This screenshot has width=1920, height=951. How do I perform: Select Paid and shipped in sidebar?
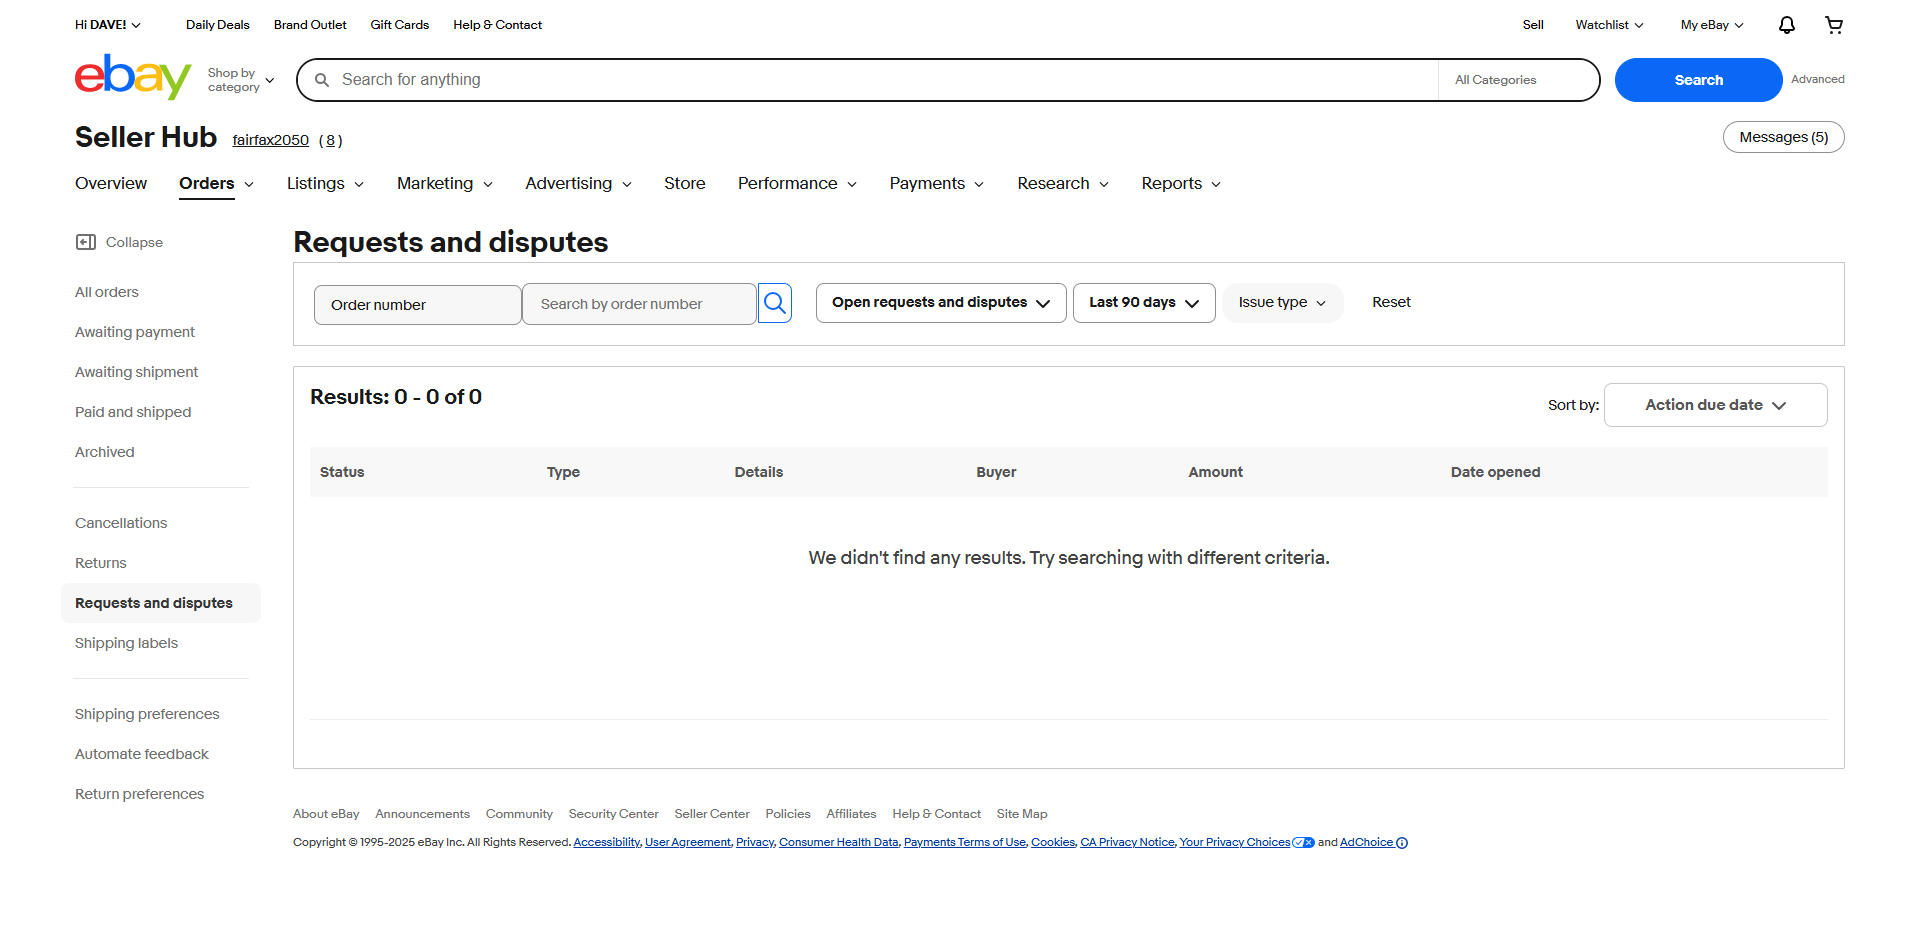133,412
